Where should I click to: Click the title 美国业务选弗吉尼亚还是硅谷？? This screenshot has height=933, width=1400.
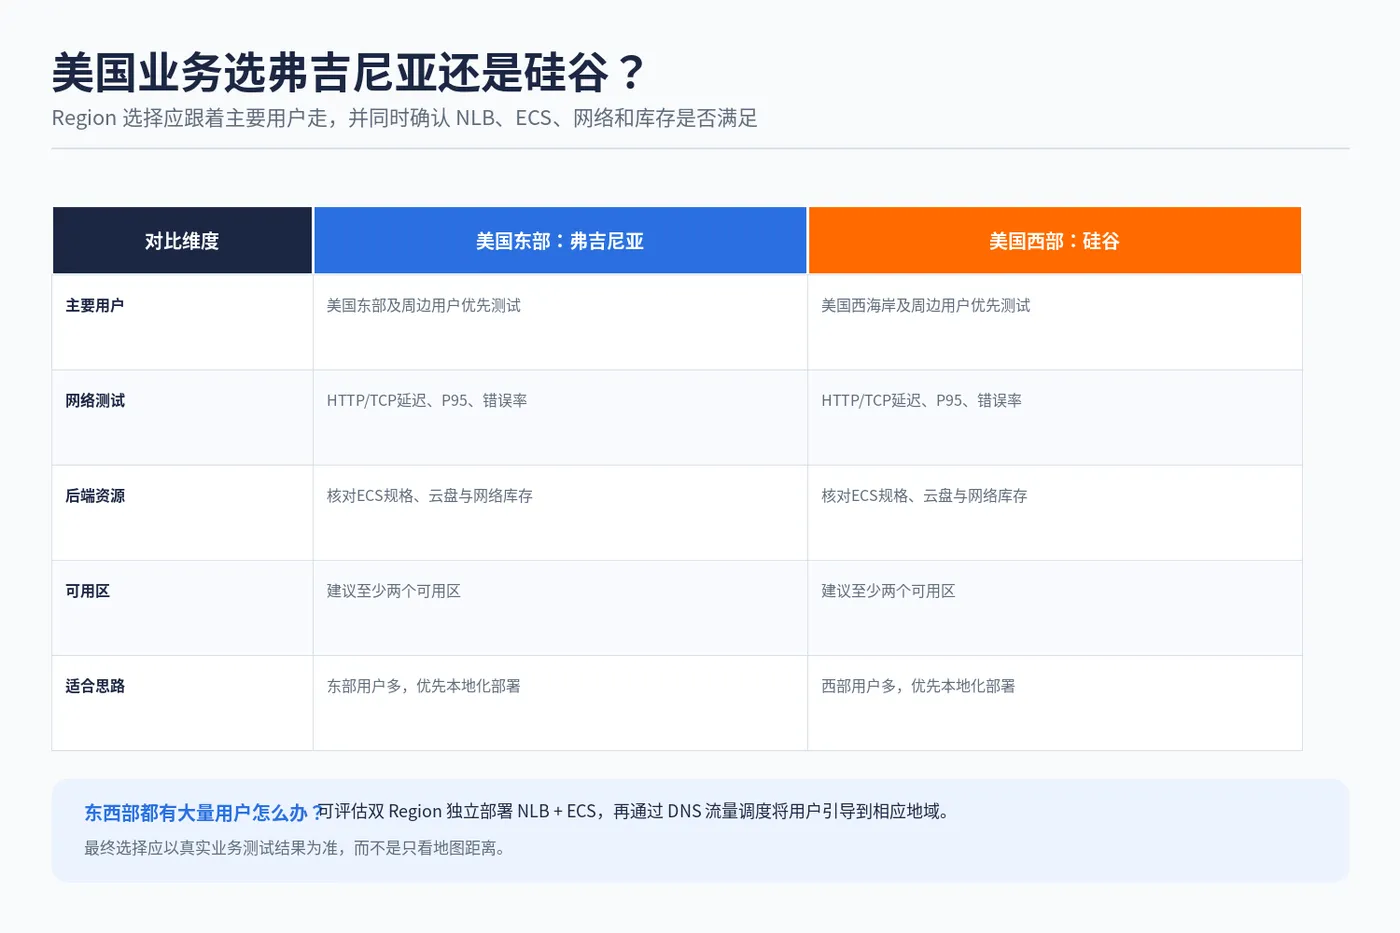[349, 72]
